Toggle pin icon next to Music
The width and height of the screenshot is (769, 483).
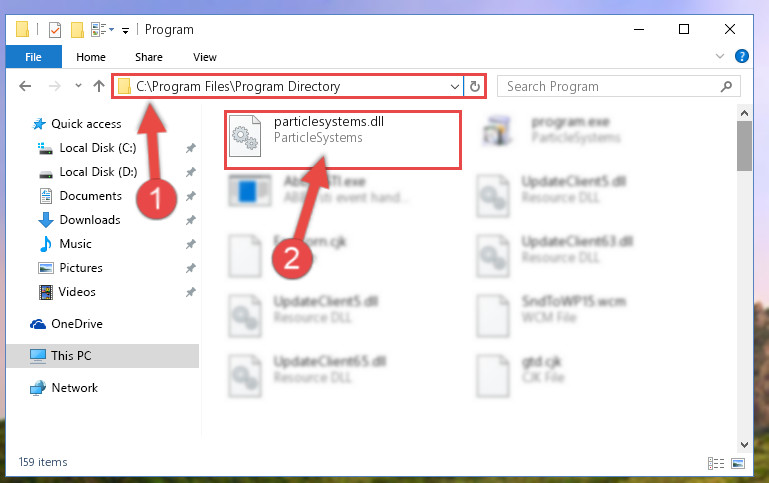(190, 244)
